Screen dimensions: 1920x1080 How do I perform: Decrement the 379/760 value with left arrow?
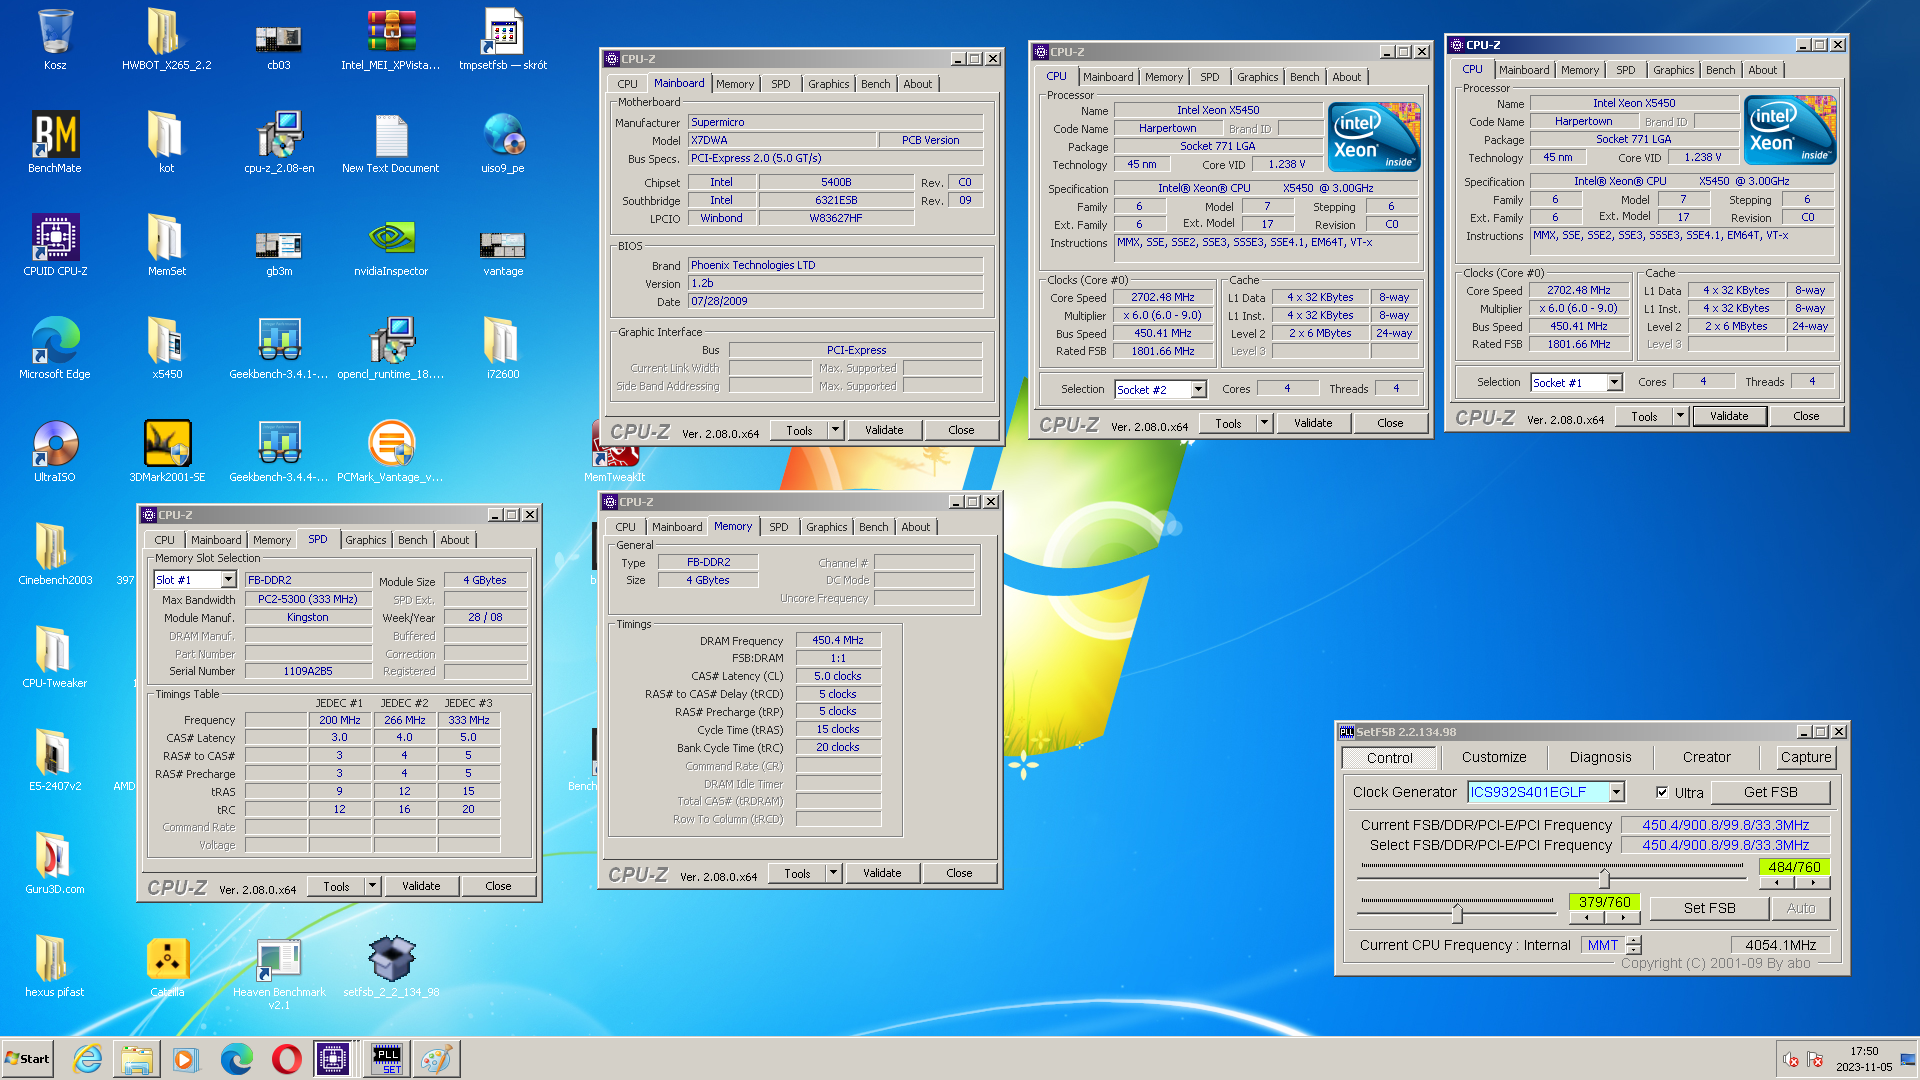coord(1587,918)
